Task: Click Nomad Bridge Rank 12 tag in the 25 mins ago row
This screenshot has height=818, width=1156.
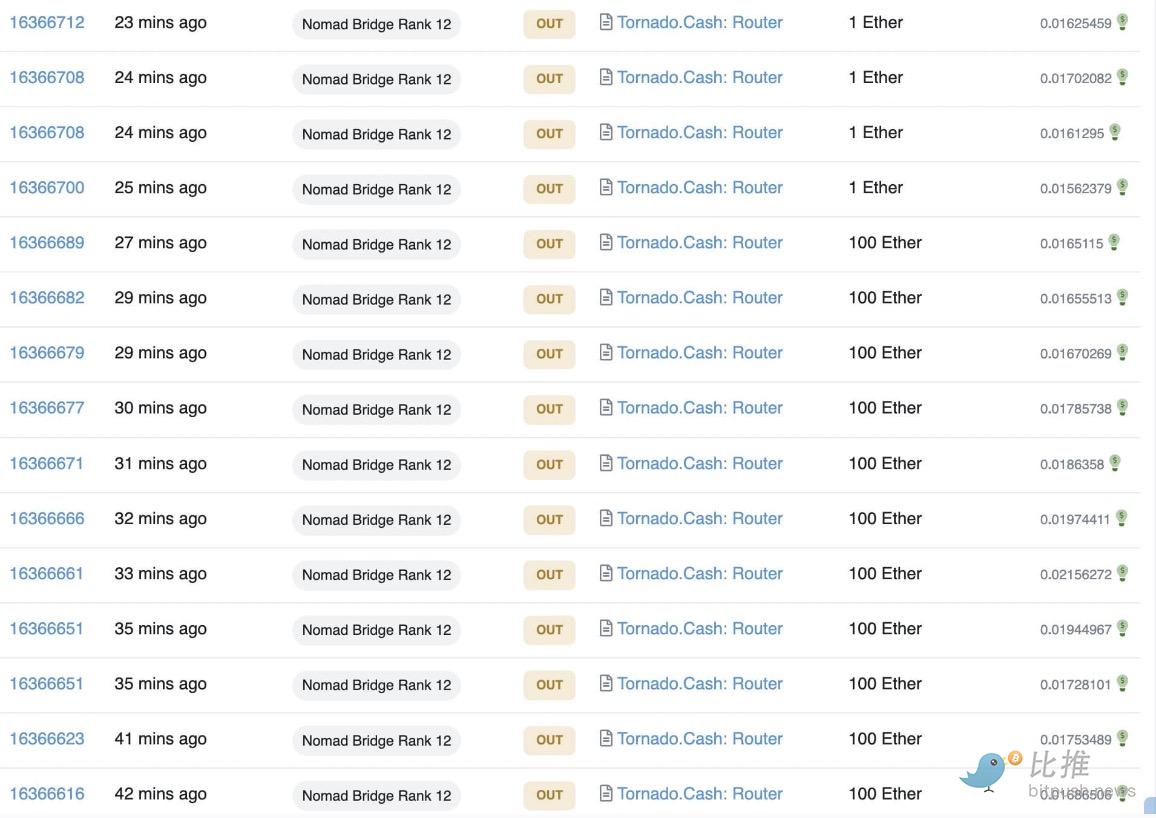Action: coord(376,189)
